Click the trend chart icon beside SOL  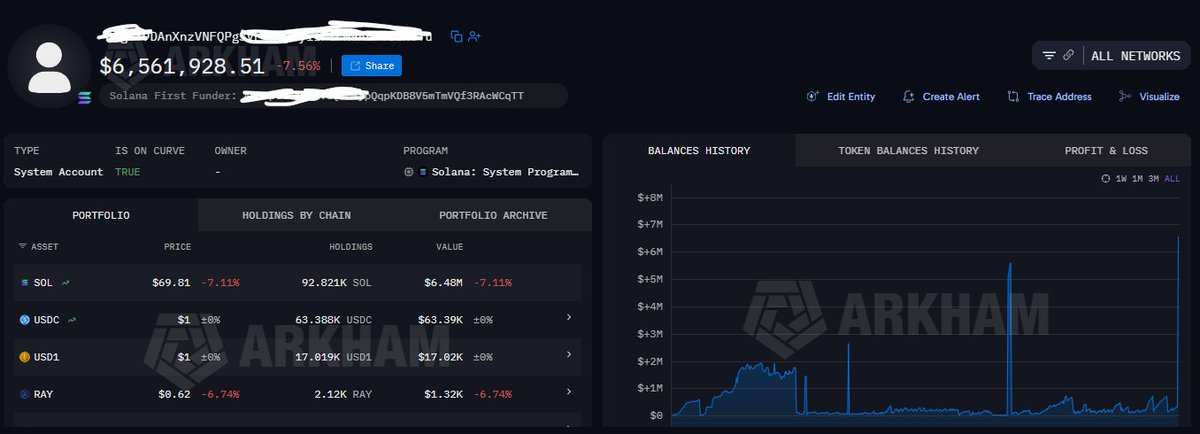click(66, 283)
